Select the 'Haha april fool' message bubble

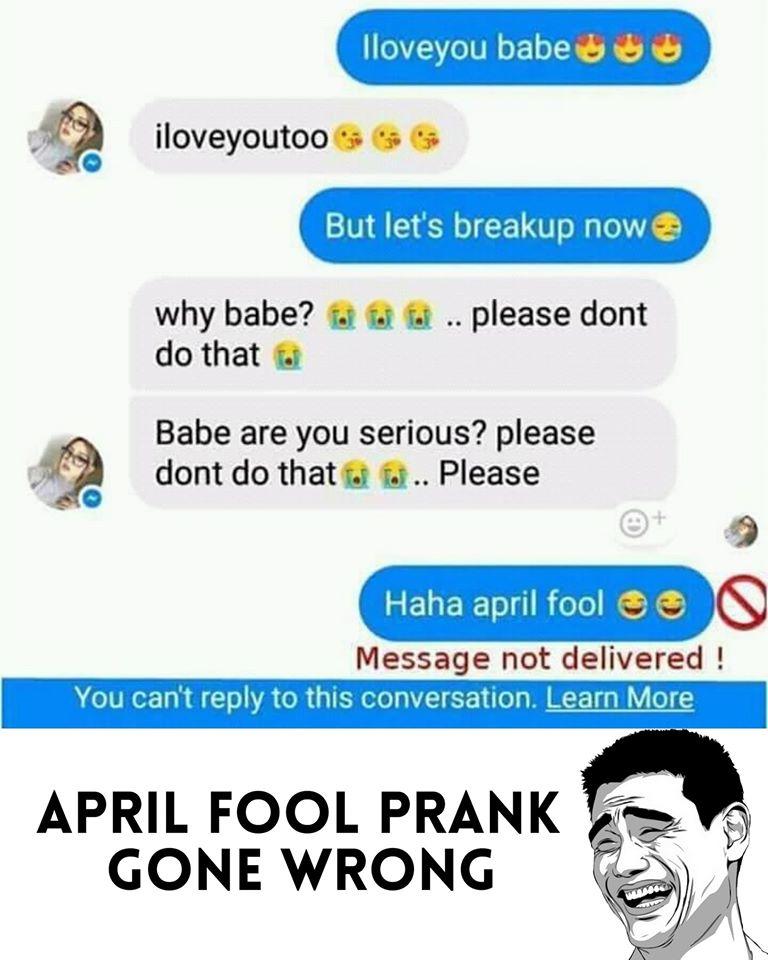[x=536, y=604]
